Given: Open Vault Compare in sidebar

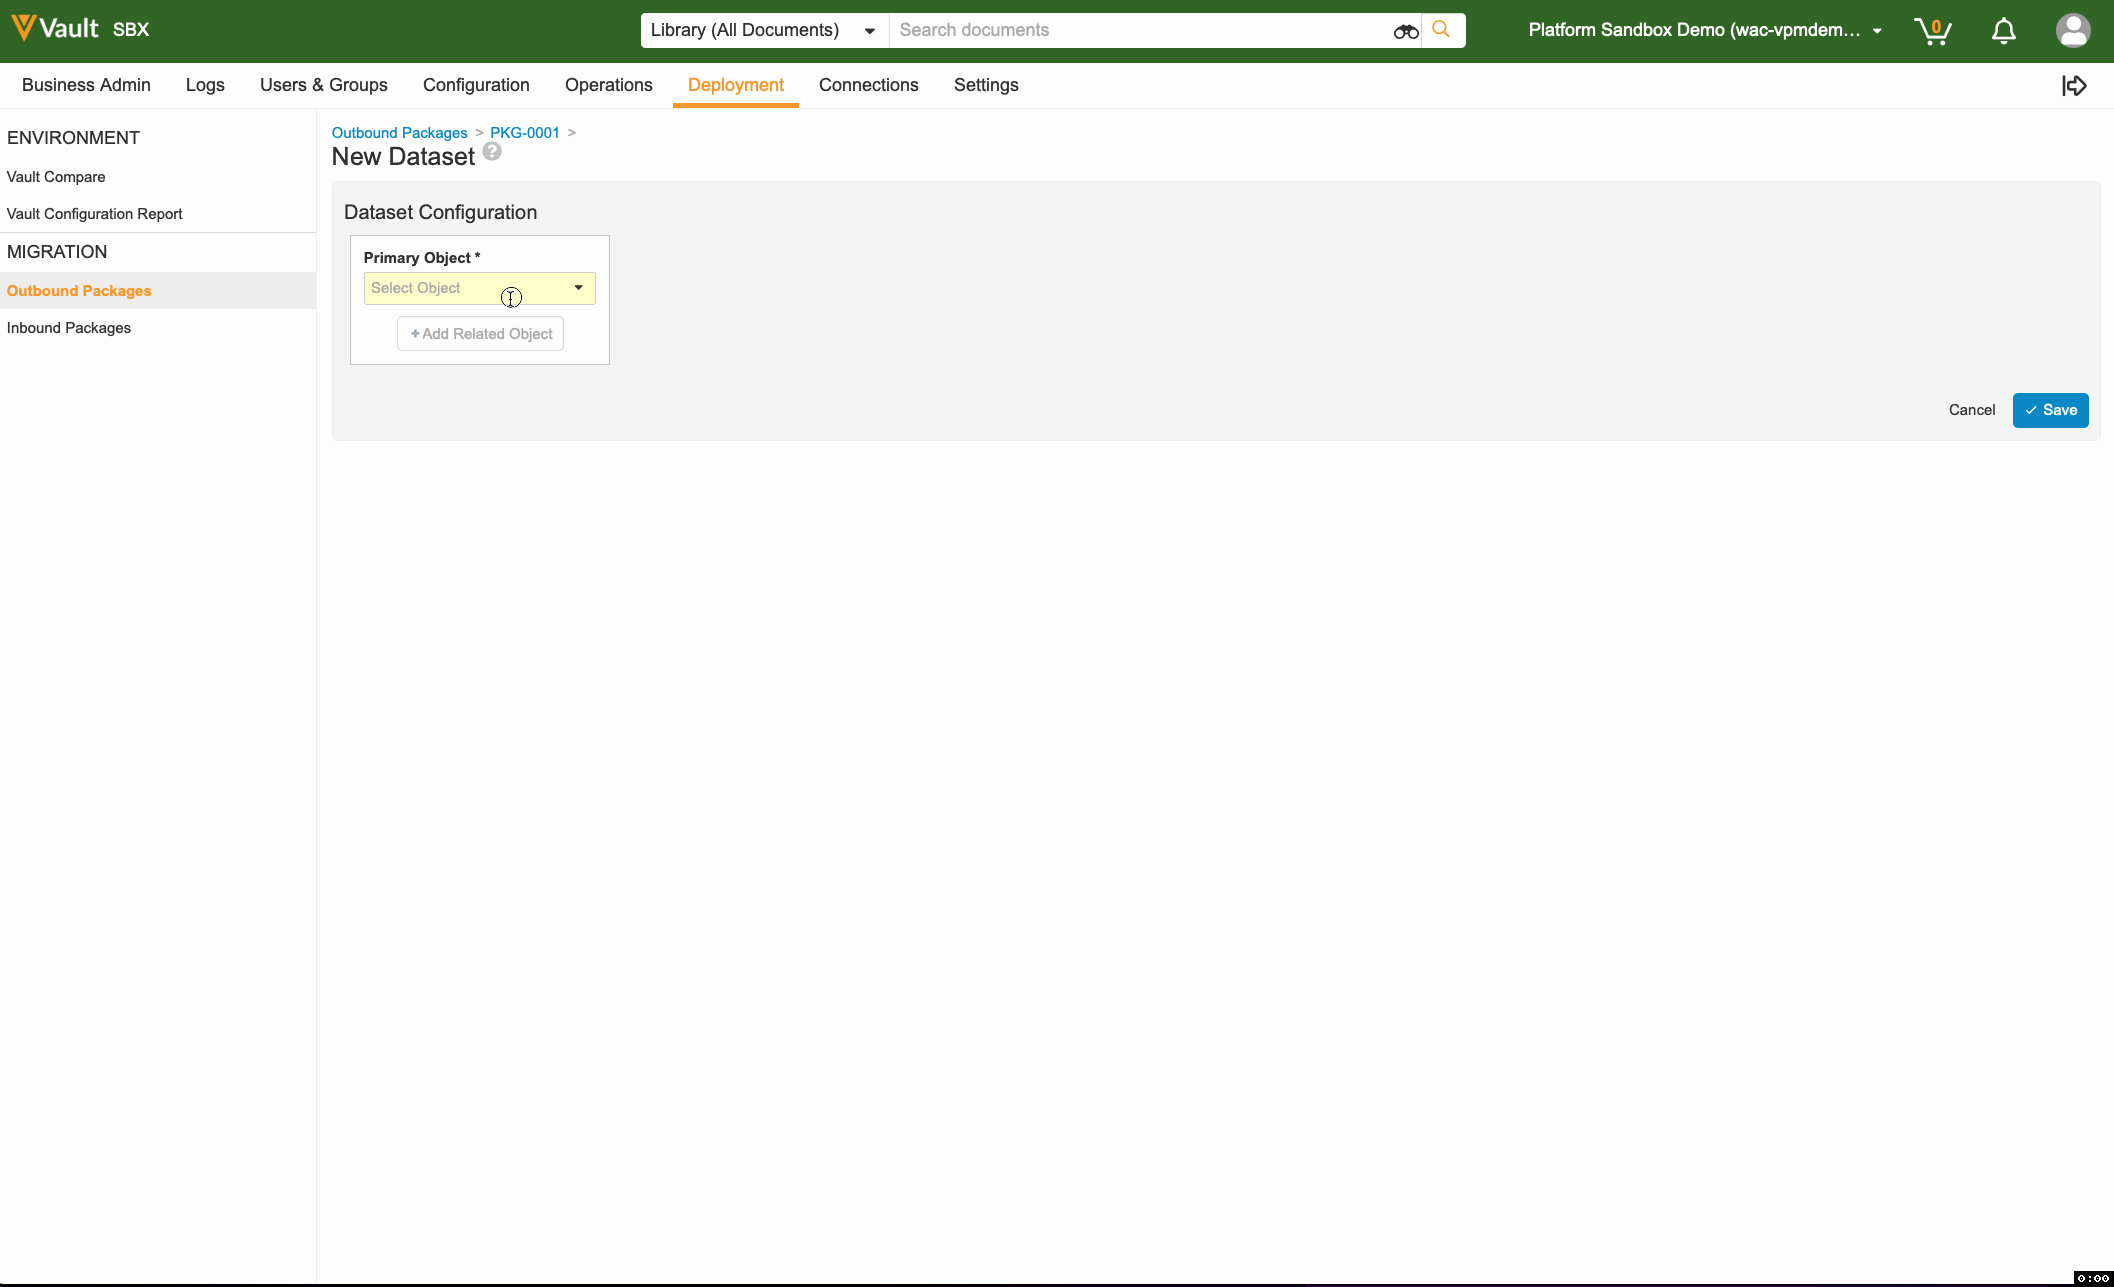Looking at the screenshot, I should (56, 177).
